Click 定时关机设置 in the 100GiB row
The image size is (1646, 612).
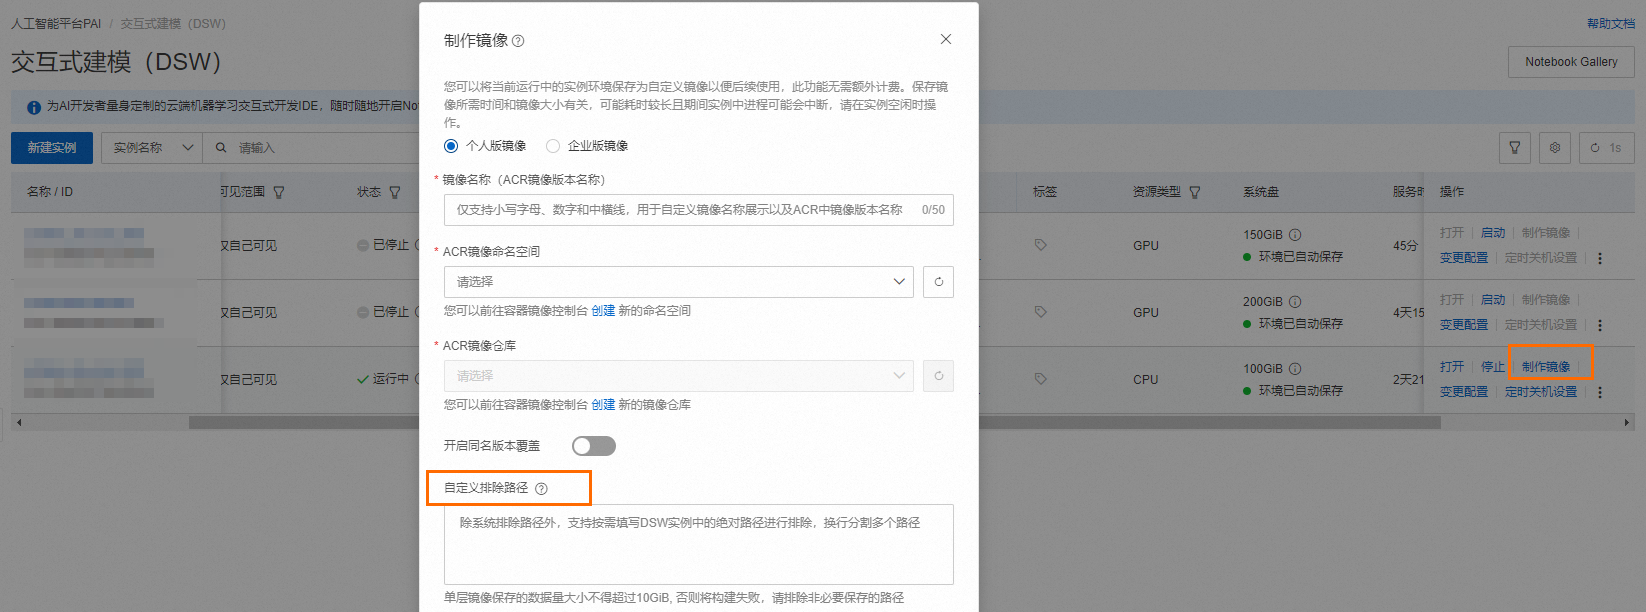[1541, 392]
